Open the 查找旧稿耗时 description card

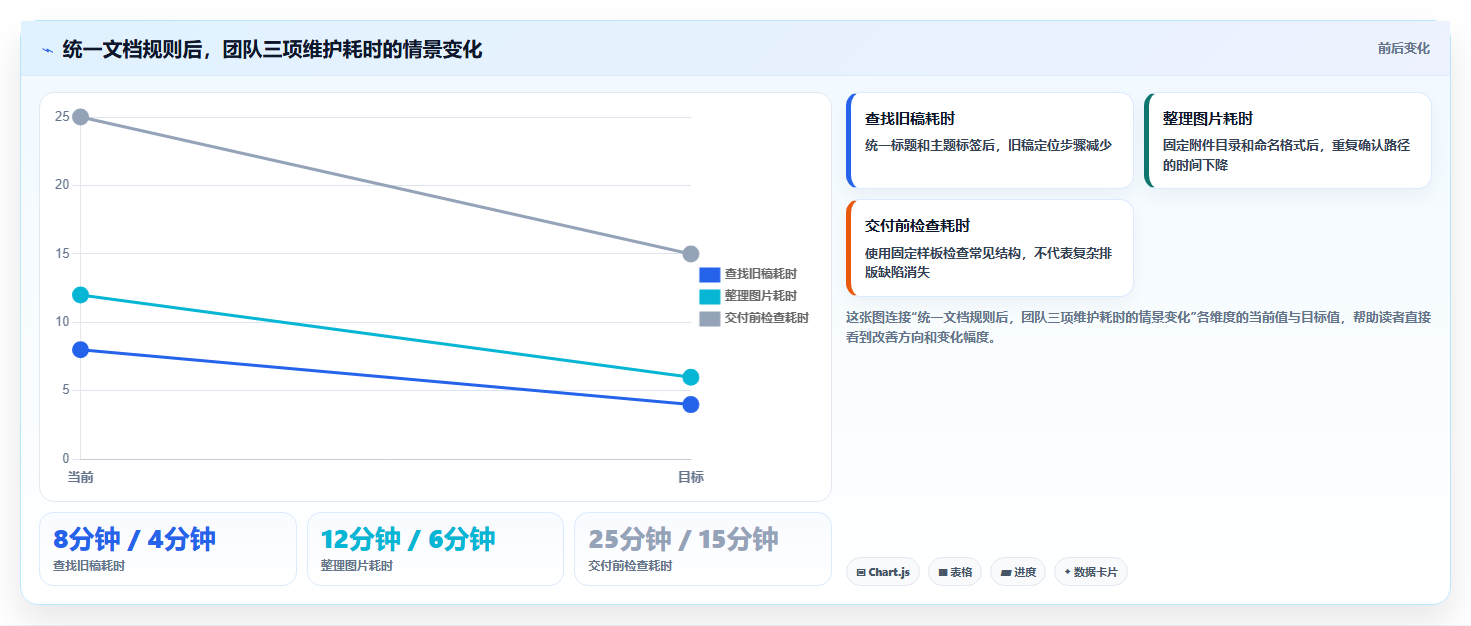989,140
